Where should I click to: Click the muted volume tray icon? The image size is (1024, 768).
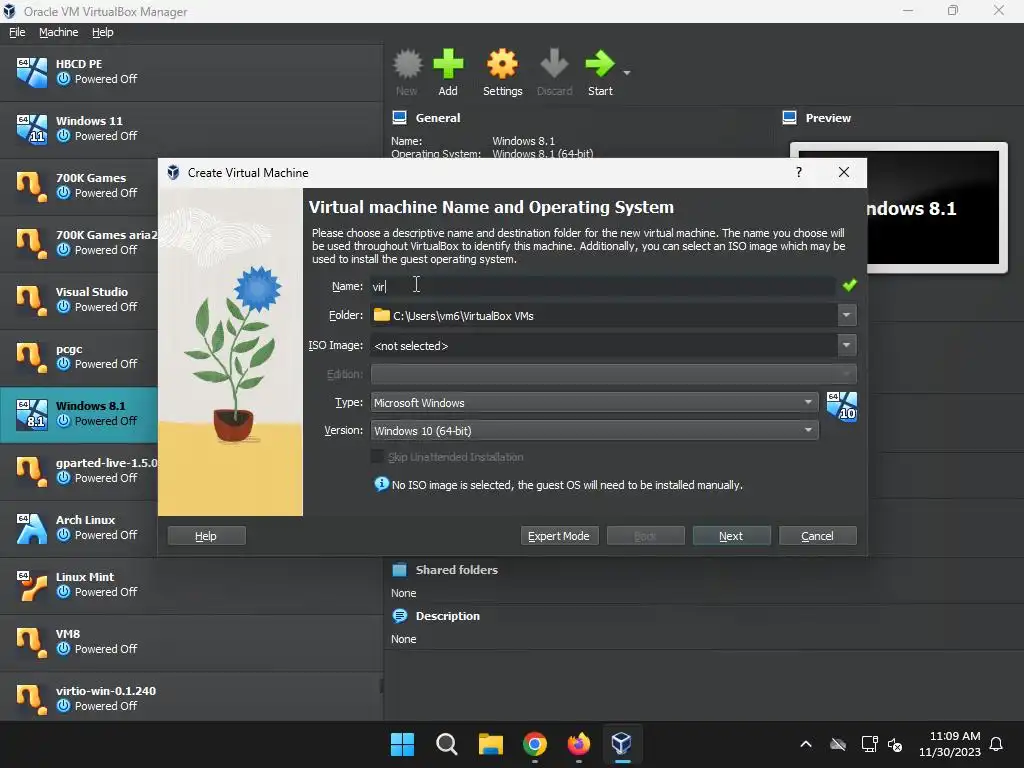[895, 744]
